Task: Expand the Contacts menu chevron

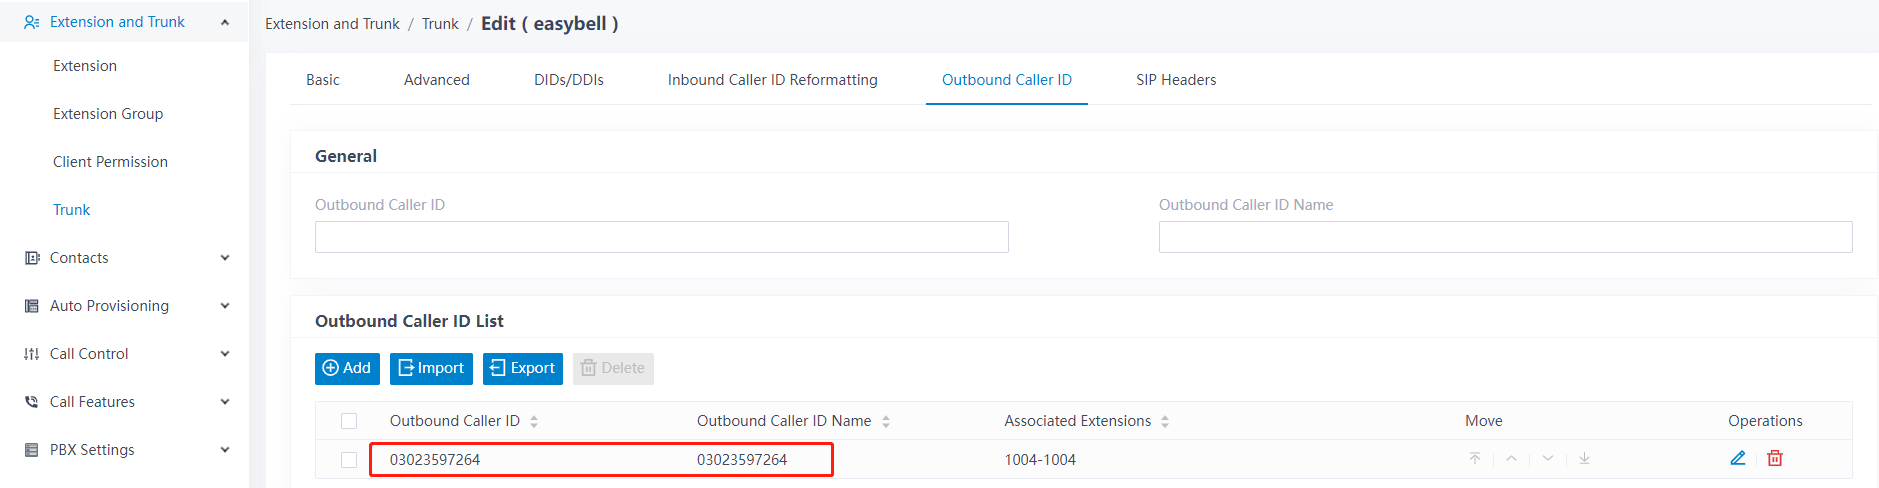Action: click(225, 258)
